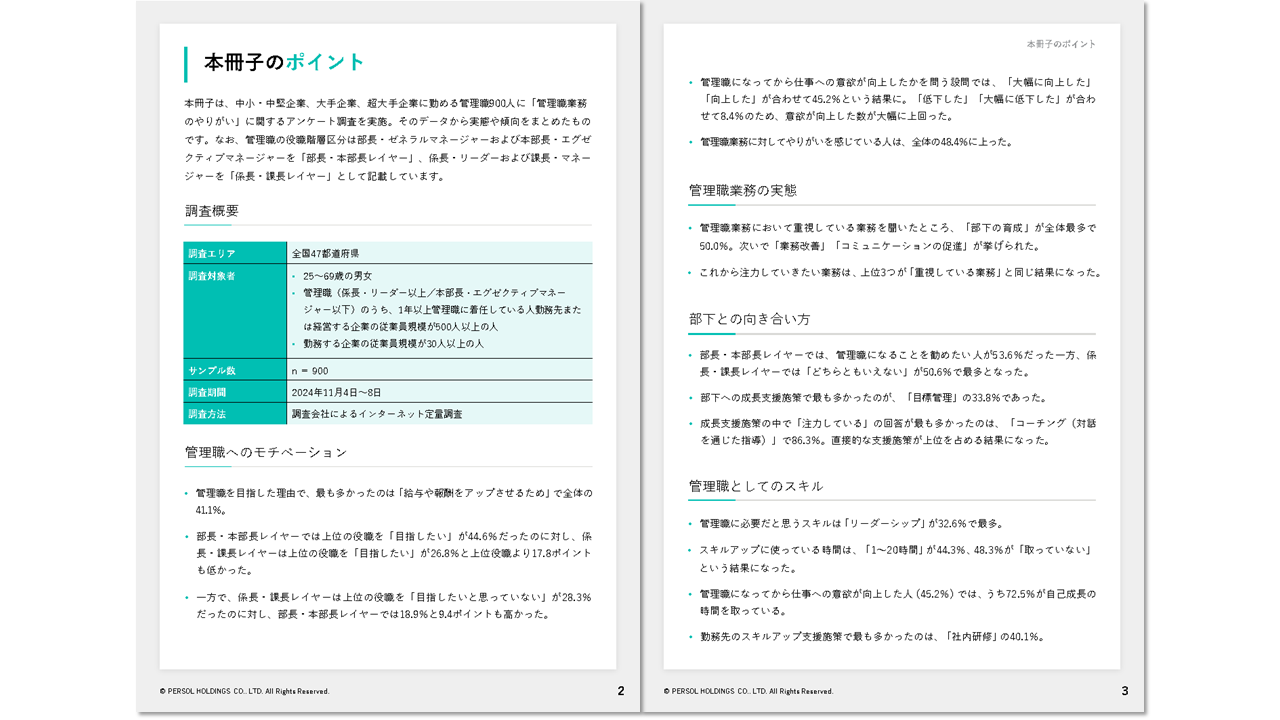Click the page number 2 in the footer
1280x720 pixels.
tap(620, 691)
